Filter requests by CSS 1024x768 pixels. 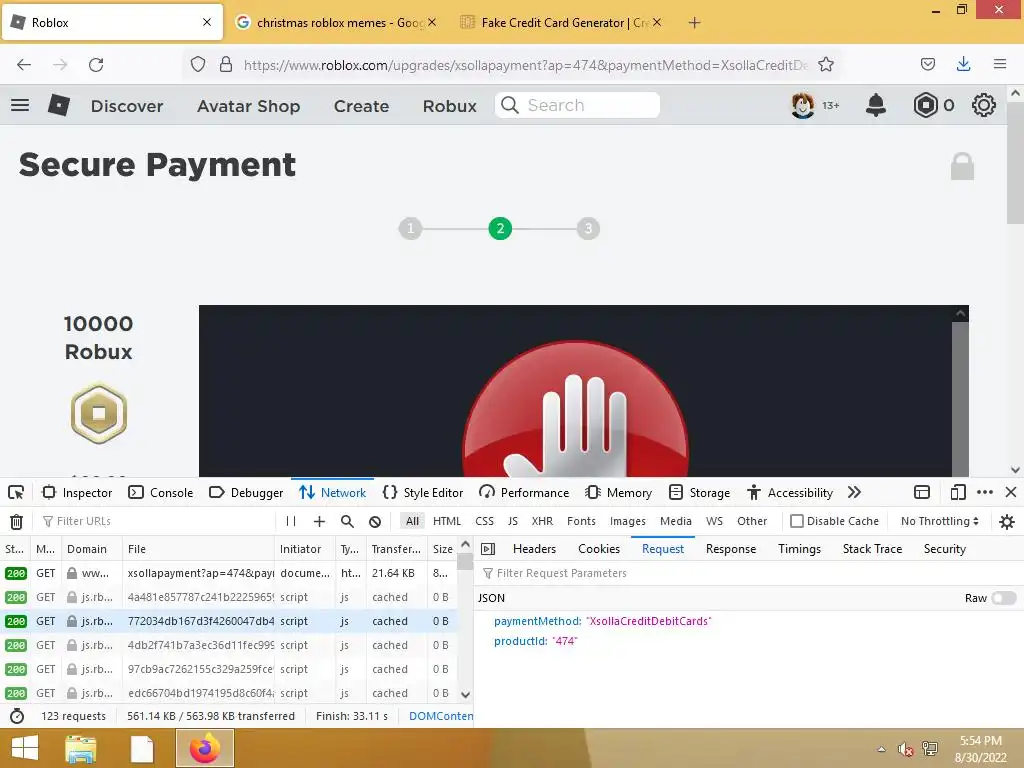(484, 521)
